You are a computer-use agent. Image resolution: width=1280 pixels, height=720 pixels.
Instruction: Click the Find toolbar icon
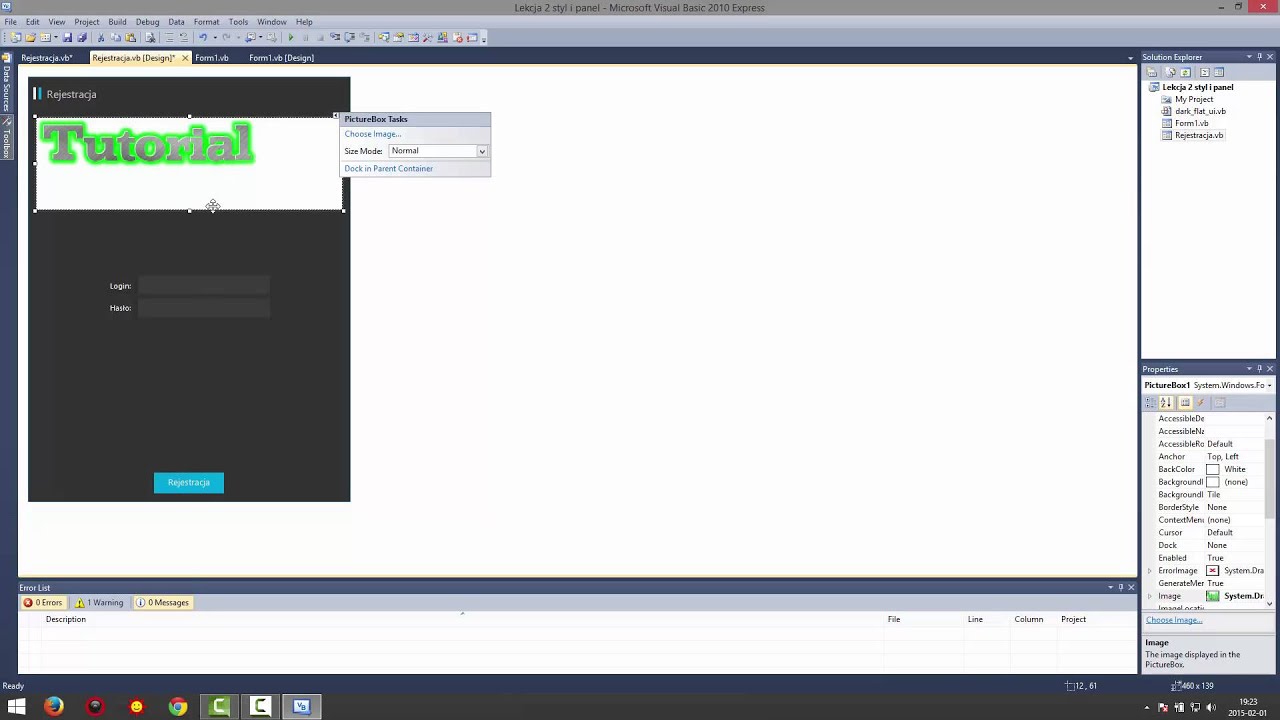[x=150, y=38]
